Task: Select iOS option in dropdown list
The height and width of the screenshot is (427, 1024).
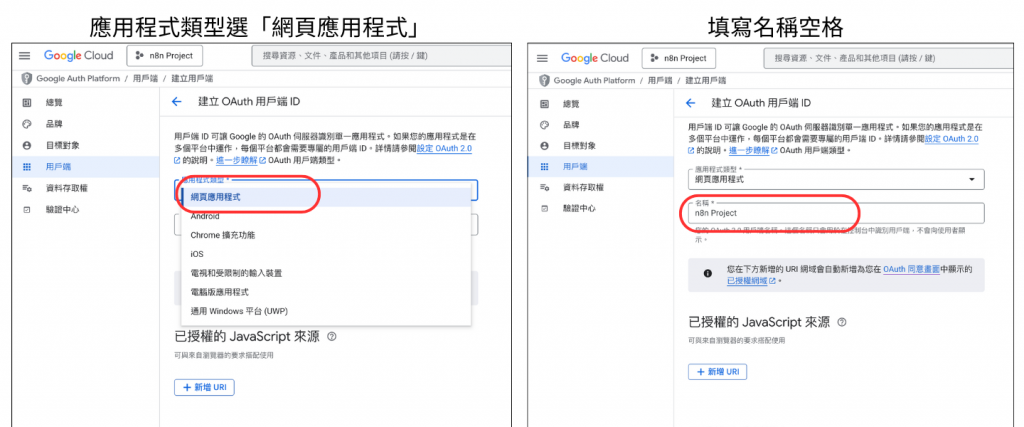Action: point(326,254)
